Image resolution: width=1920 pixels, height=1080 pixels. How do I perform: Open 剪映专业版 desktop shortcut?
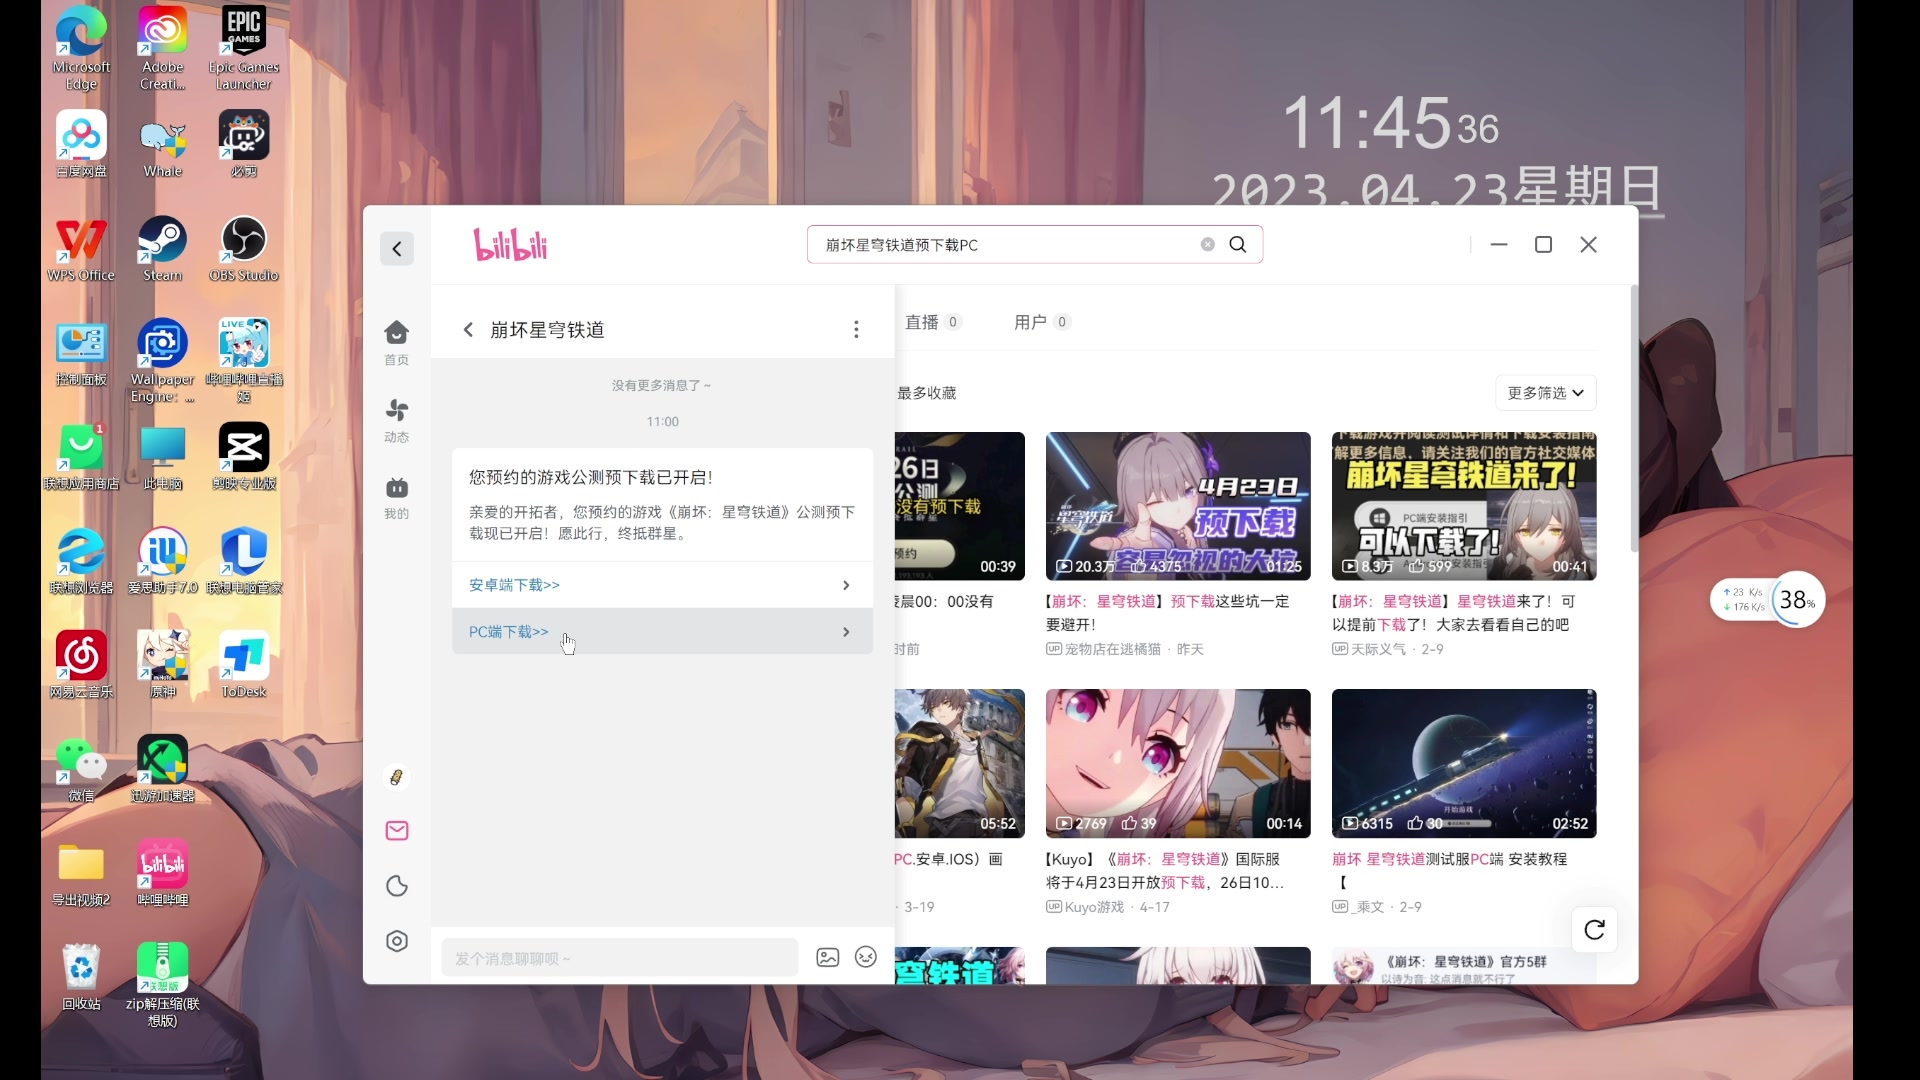[244, 457]
